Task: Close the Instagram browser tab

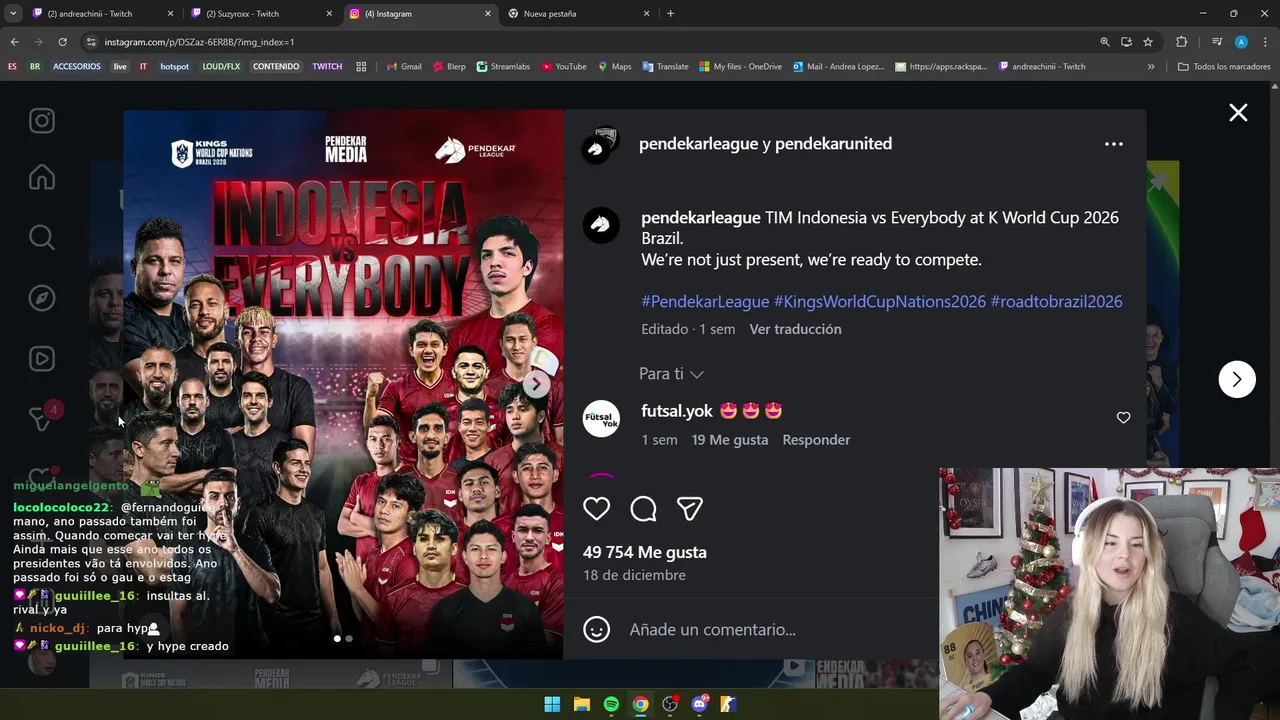Action: (x=488, y=14)
